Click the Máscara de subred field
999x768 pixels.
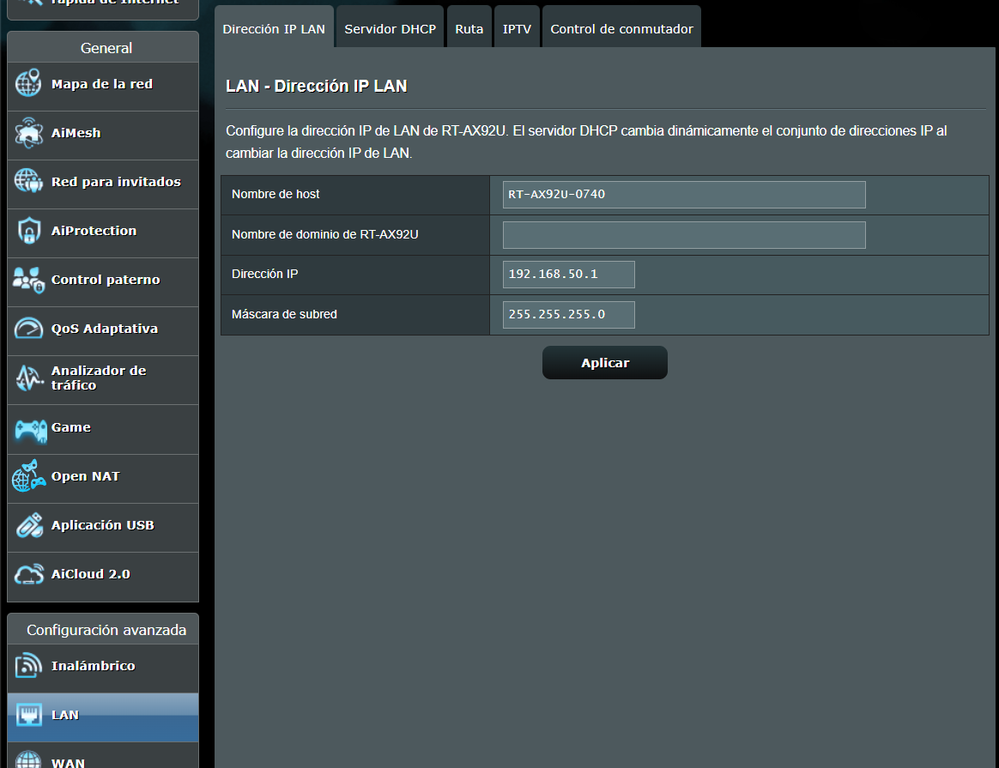tap(568, 315)
